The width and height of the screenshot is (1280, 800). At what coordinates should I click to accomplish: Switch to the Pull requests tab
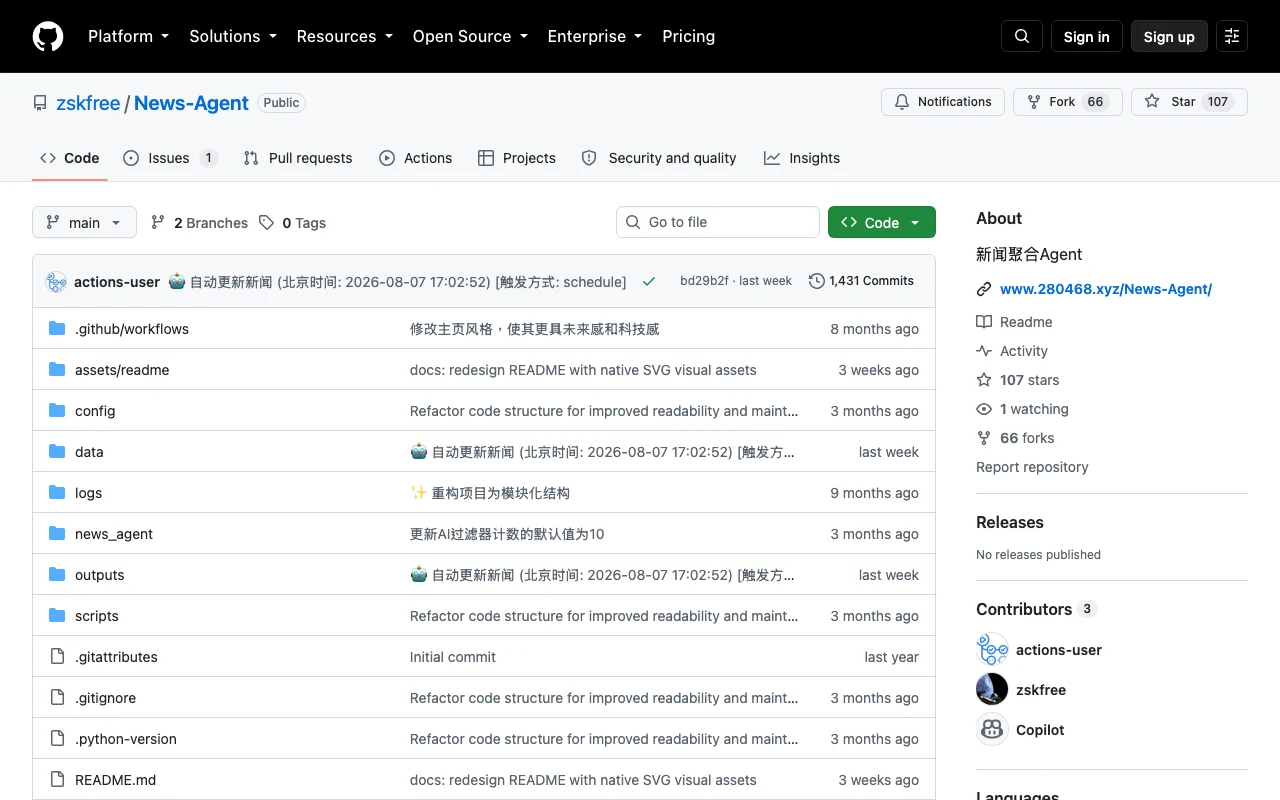(298, 158)
